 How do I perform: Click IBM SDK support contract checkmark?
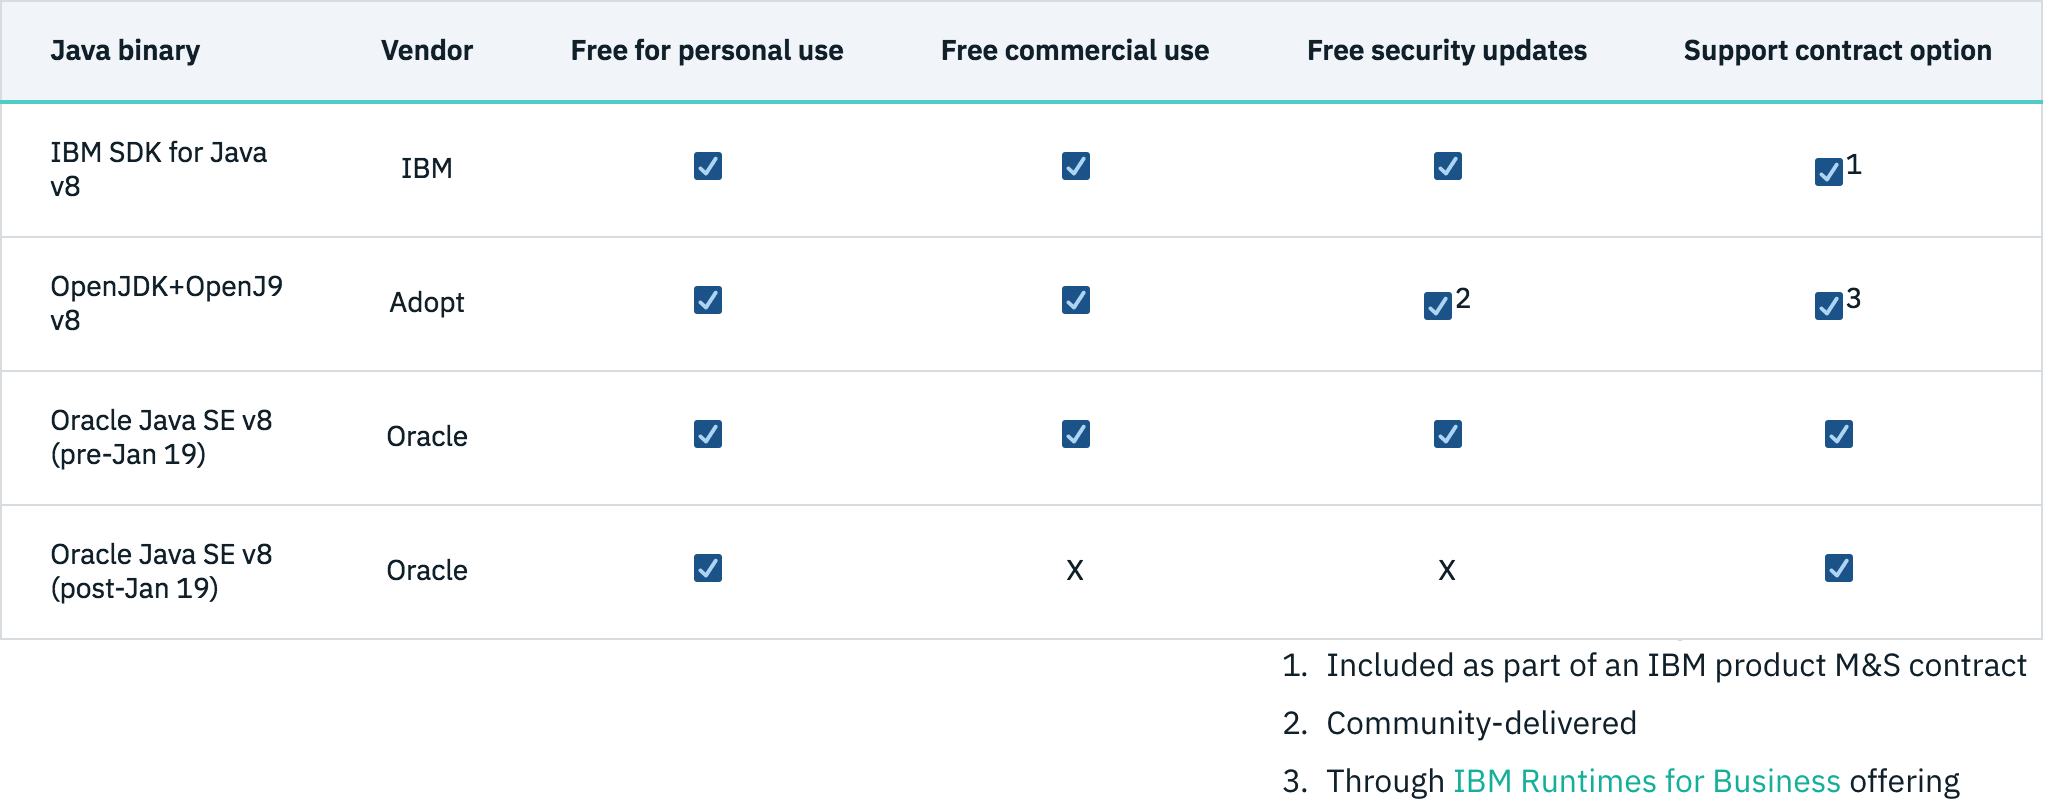tap(1828, 172)
